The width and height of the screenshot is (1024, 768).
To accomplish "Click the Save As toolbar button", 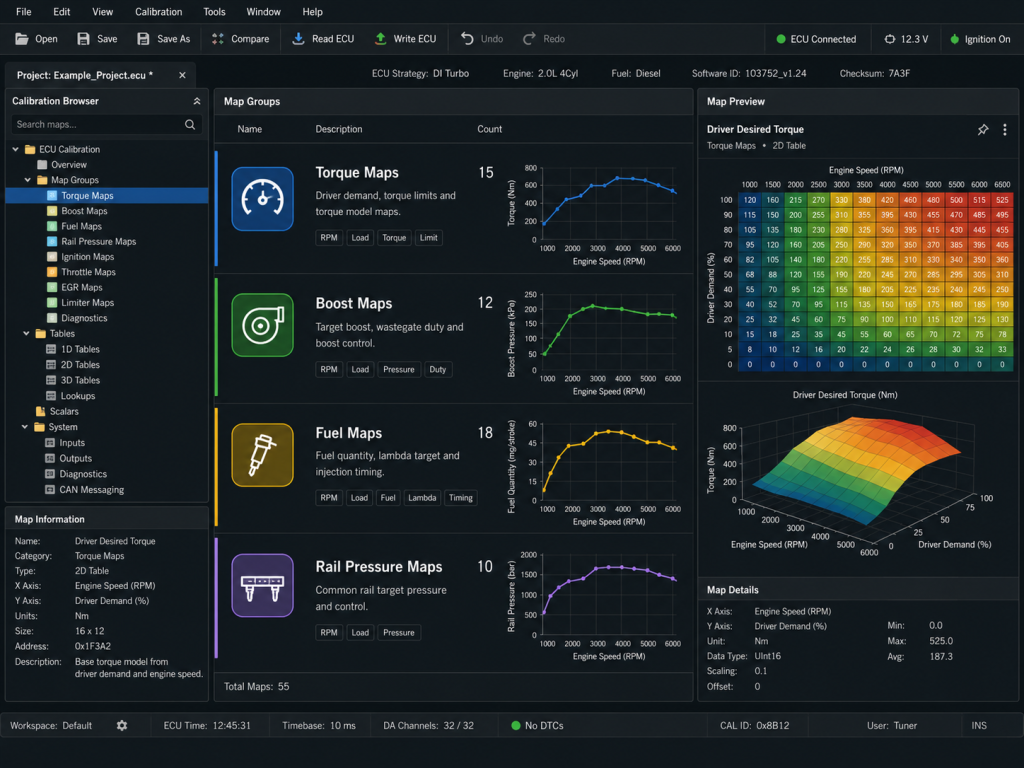I will 163,39.
